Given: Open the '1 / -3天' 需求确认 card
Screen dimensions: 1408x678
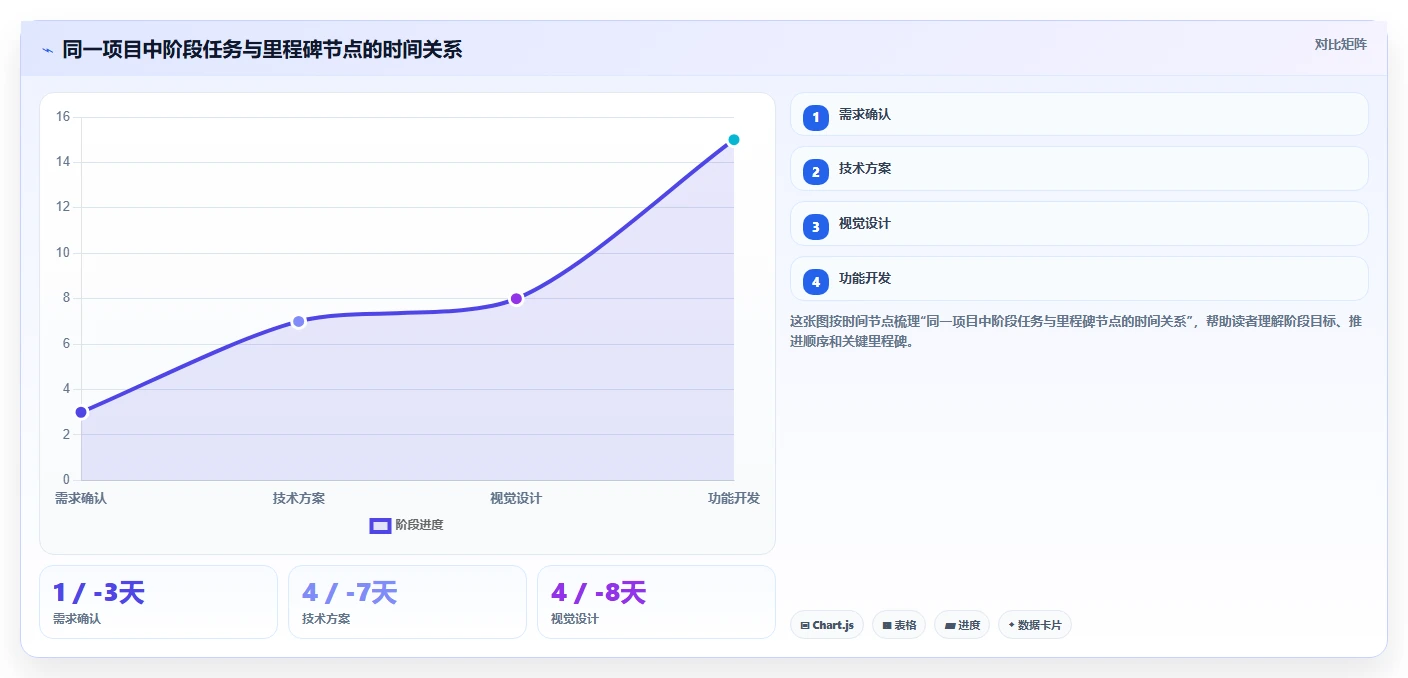Looking at the screenshot, I should [x=158, y=602].
